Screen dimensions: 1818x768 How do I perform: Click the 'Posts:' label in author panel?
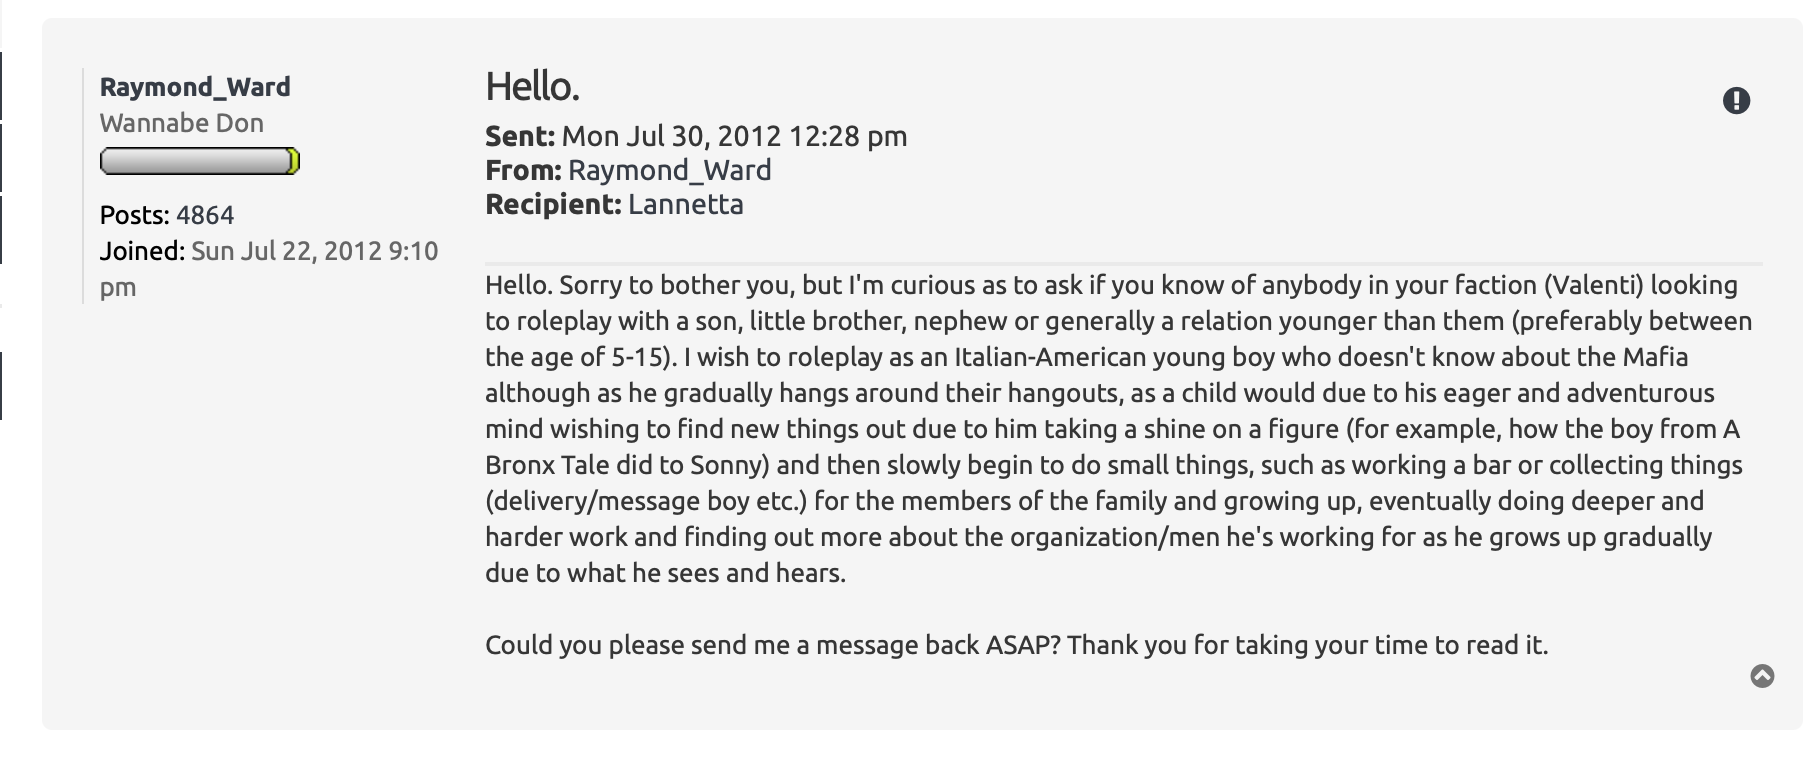coord(134,215)
